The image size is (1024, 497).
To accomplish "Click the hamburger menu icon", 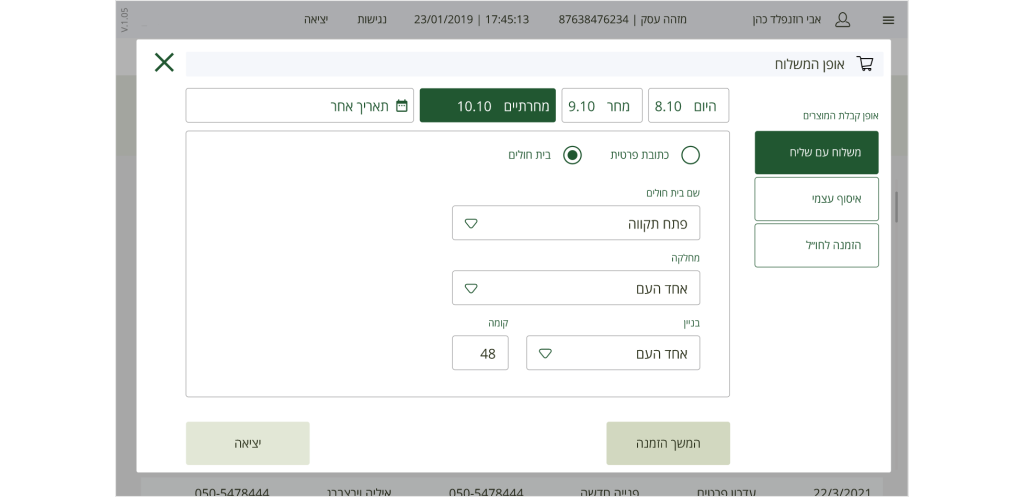I will tap(888, 20).
